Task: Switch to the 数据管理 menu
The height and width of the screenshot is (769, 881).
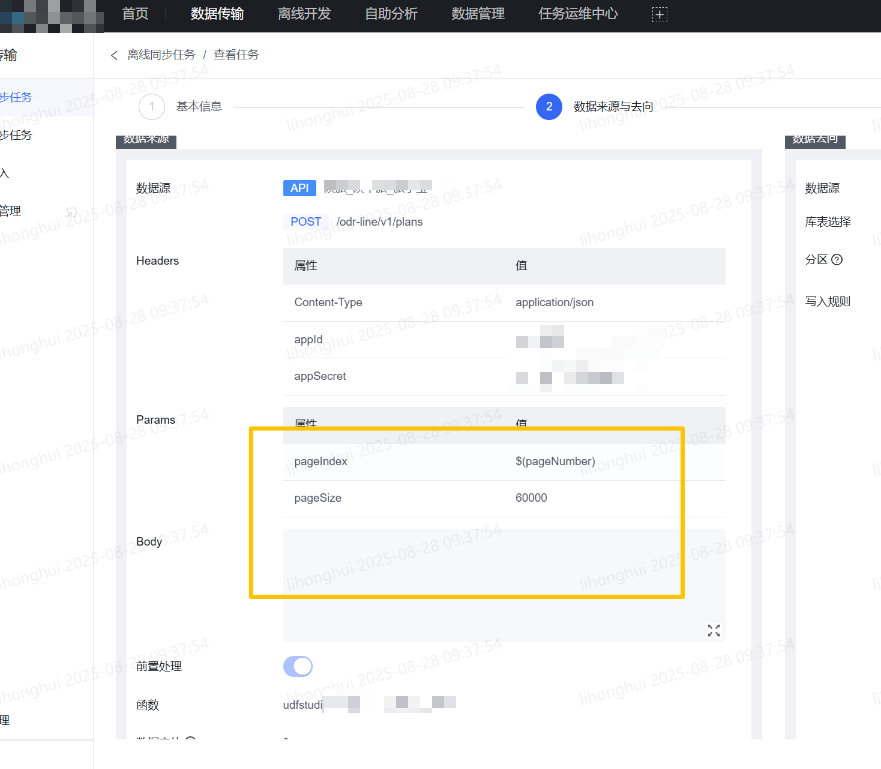Action: 478,14
